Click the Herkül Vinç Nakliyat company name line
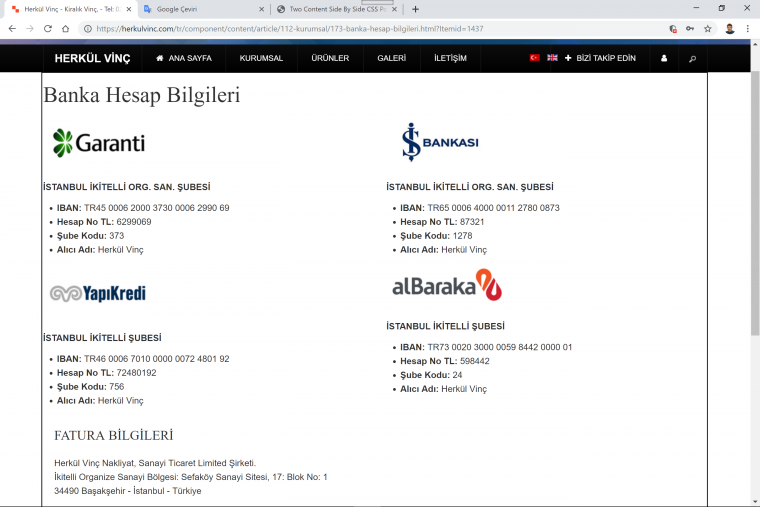This screenshot has height=507, width=760. tap(155, 463)
